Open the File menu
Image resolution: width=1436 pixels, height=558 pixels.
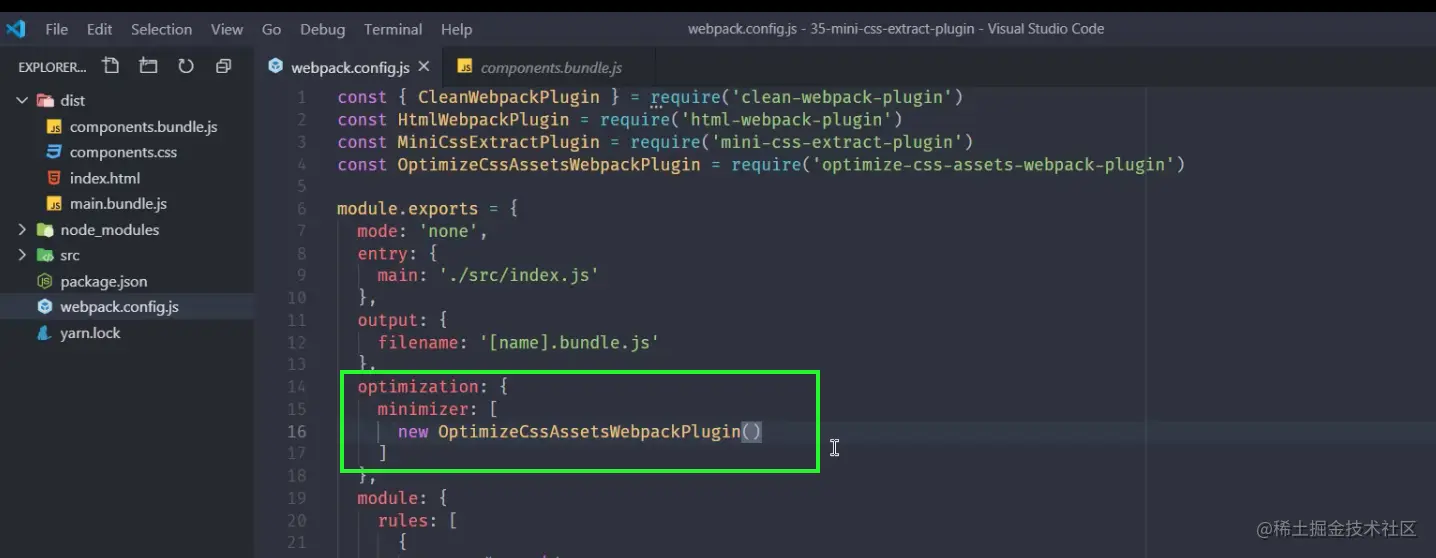(x=57, y=30)
